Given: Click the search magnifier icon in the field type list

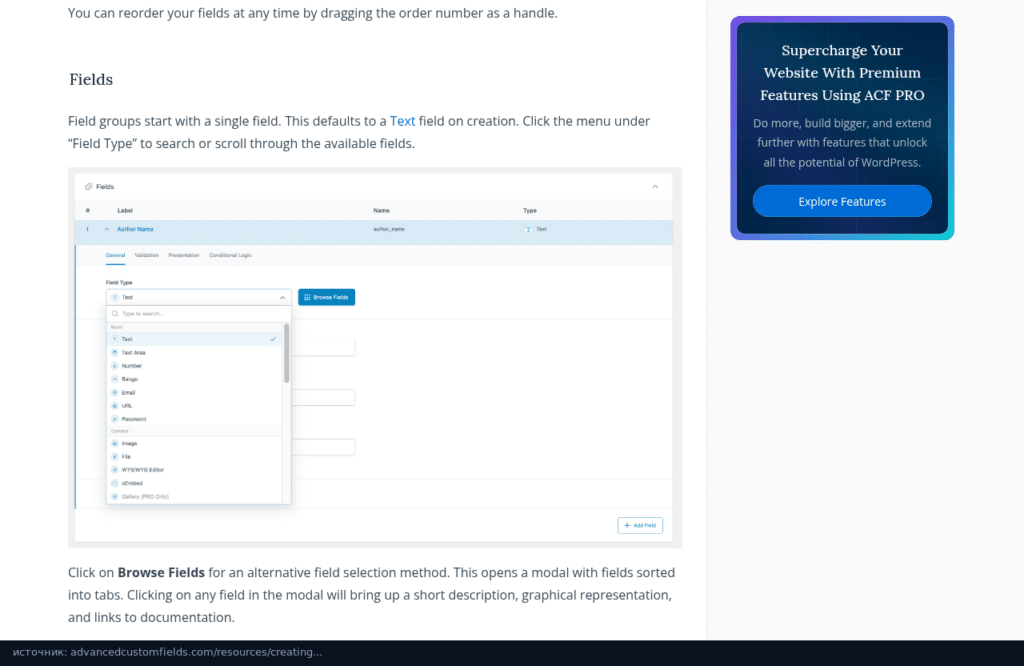Looking at the screenshot, I should 115,314.
